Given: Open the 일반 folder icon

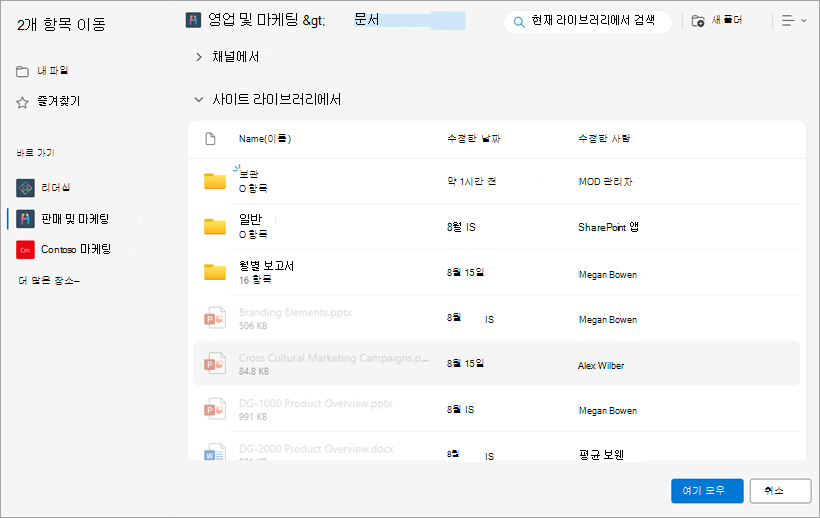Looking at the screenshot, I should 214,227.
